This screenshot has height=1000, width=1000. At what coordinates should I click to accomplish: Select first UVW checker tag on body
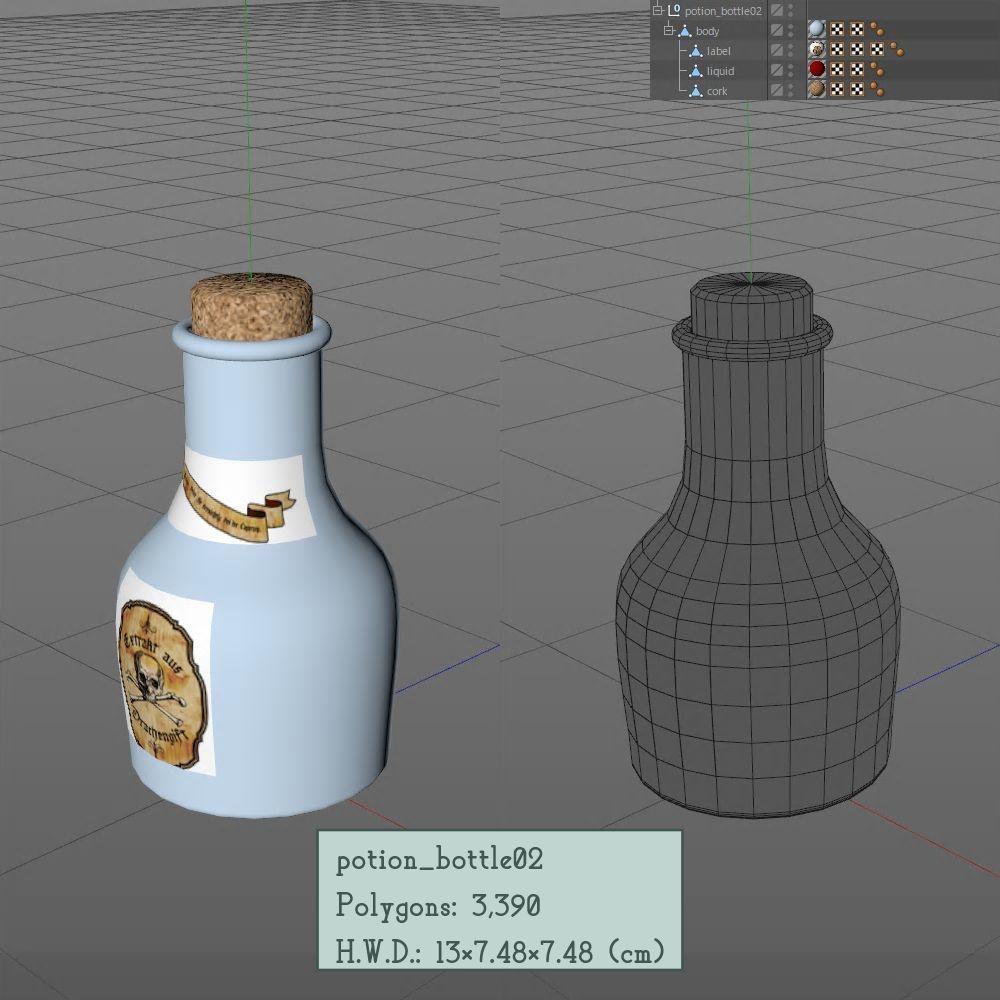837,29
